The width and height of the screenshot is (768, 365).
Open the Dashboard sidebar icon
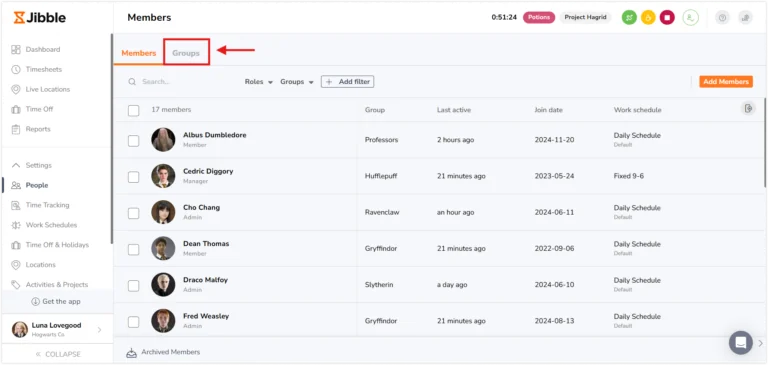16,49
